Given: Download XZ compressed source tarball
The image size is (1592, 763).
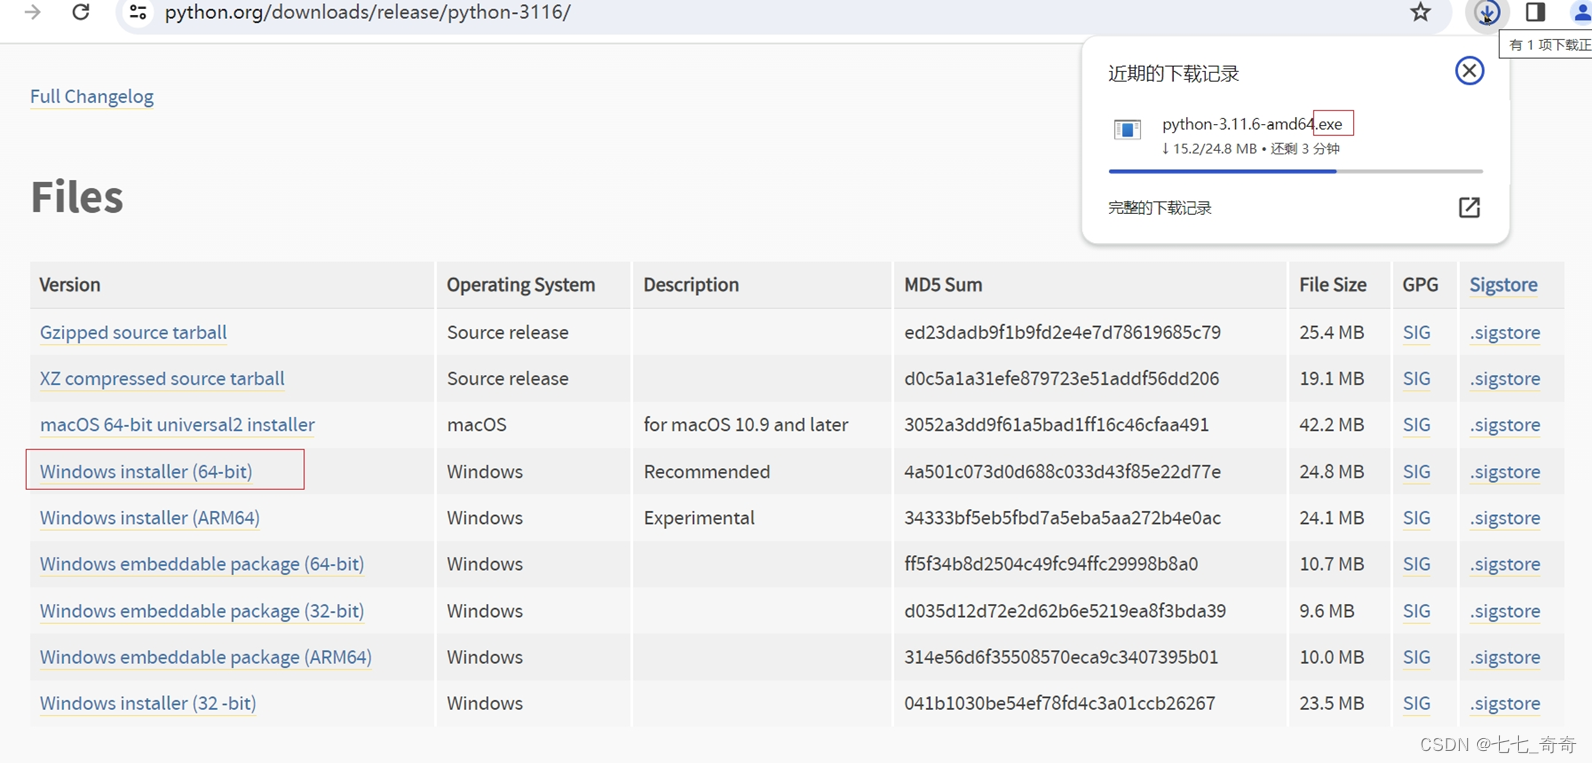Looking at the screenshot, I should tap(162, 378).
